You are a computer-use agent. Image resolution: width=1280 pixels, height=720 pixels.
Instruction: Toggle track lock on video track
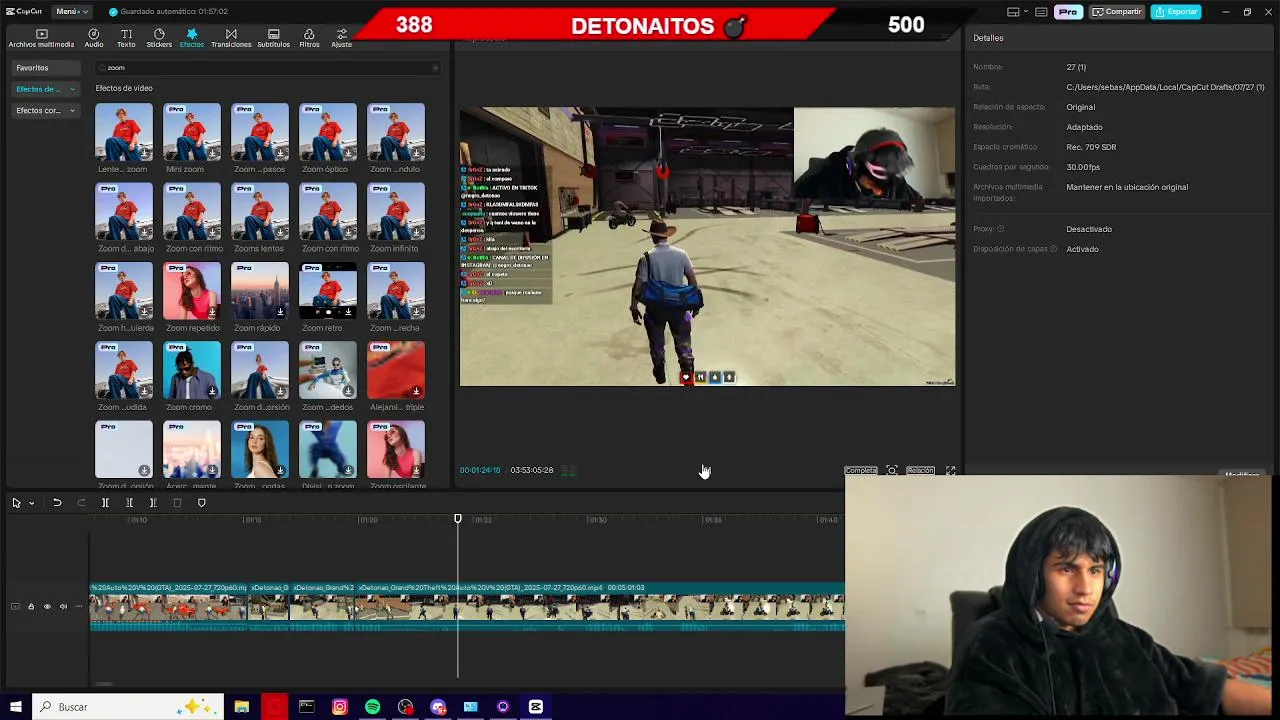click(x=30, y=607)
